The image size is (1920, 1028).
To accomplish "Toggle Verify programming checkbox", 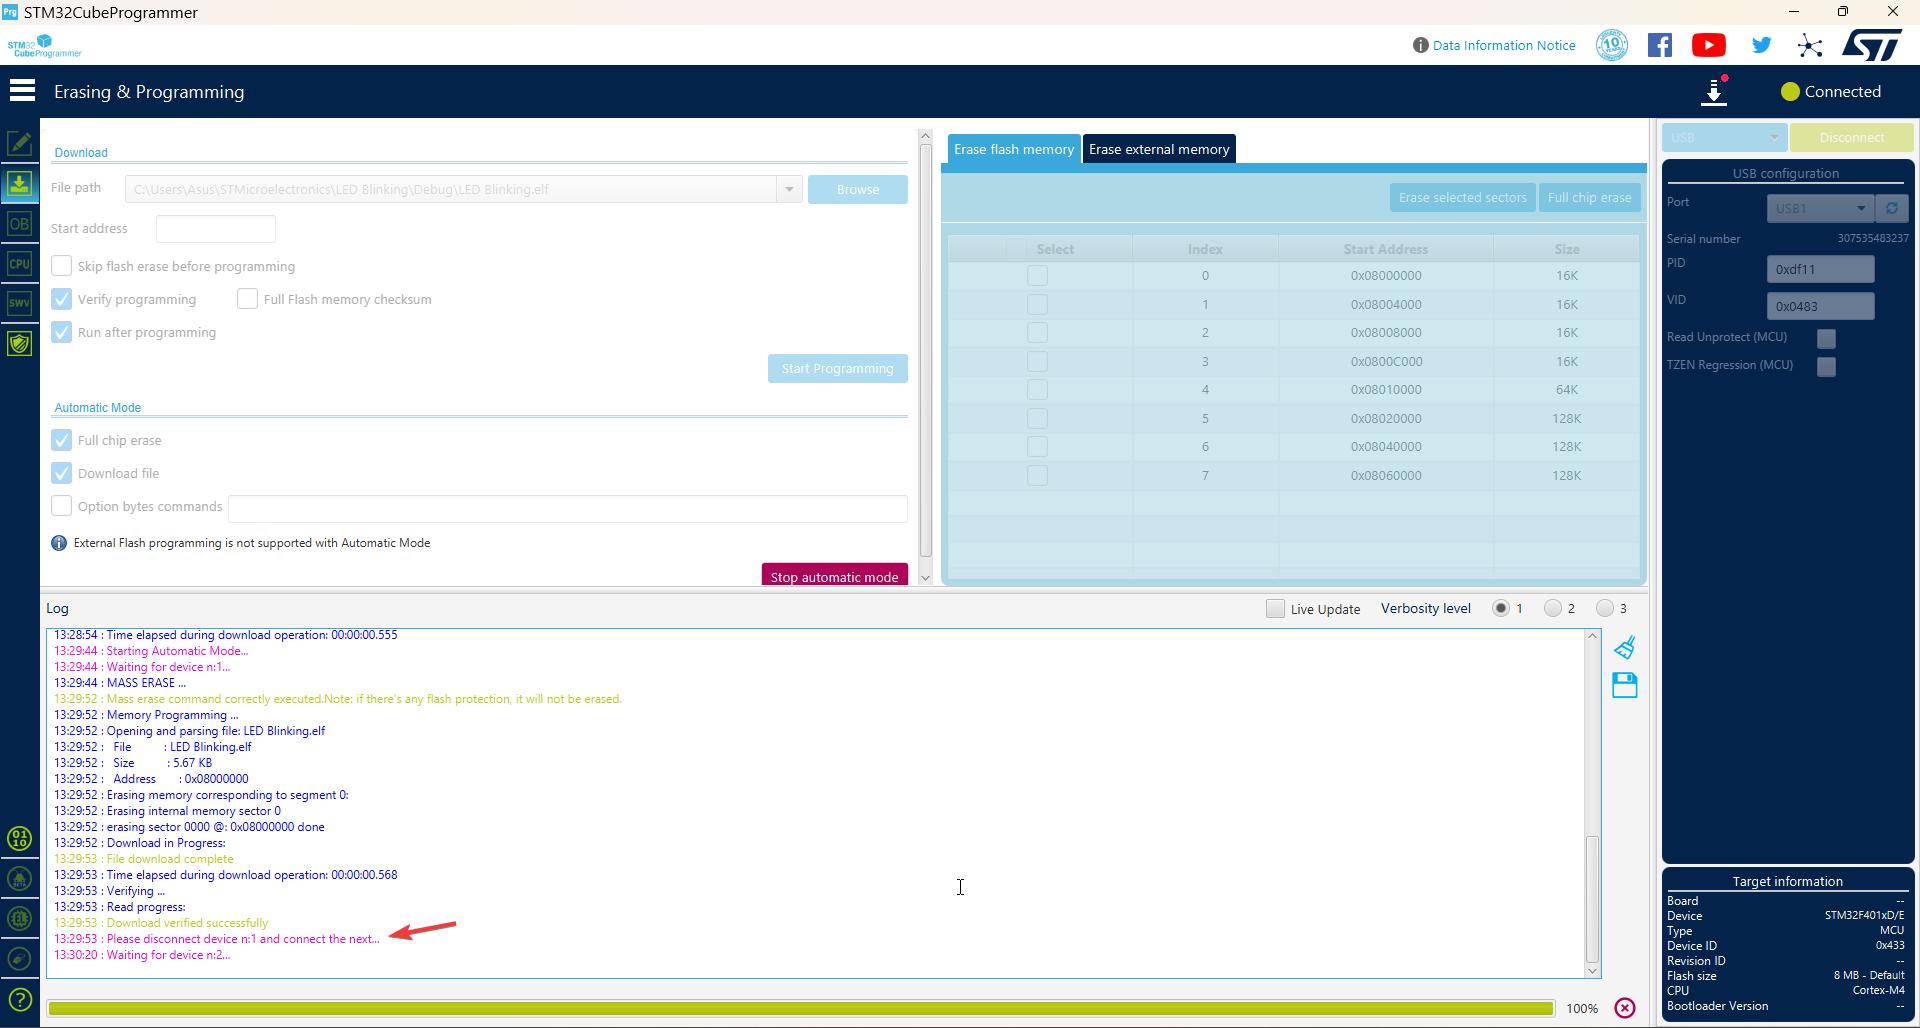I will [62, 299].
